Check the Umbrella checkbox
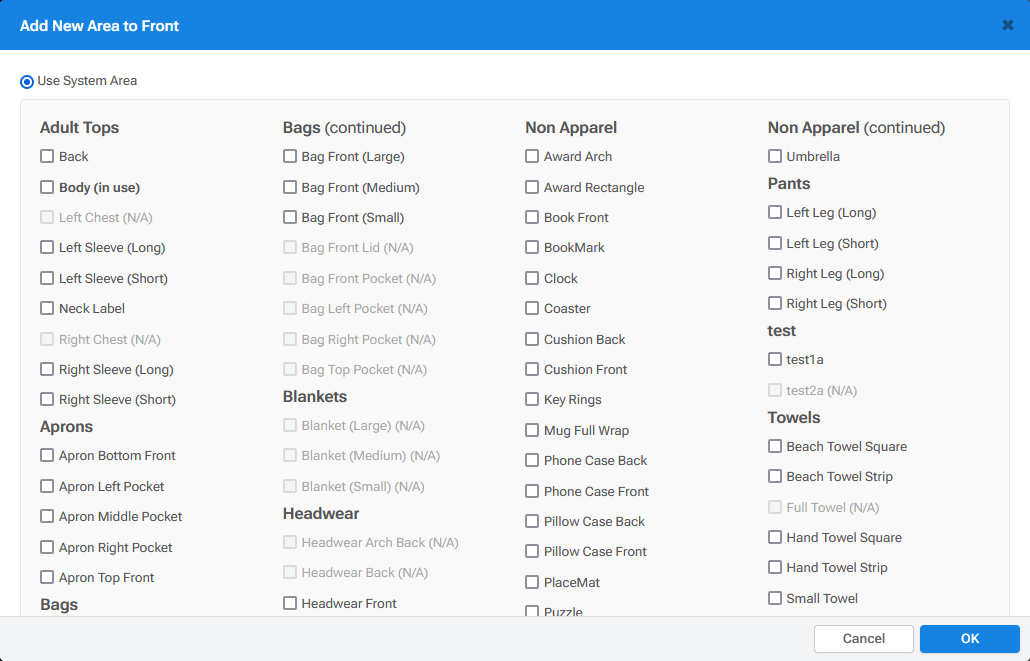The image size is (1030, 661). pyautogui.click(x=775, y=156)
